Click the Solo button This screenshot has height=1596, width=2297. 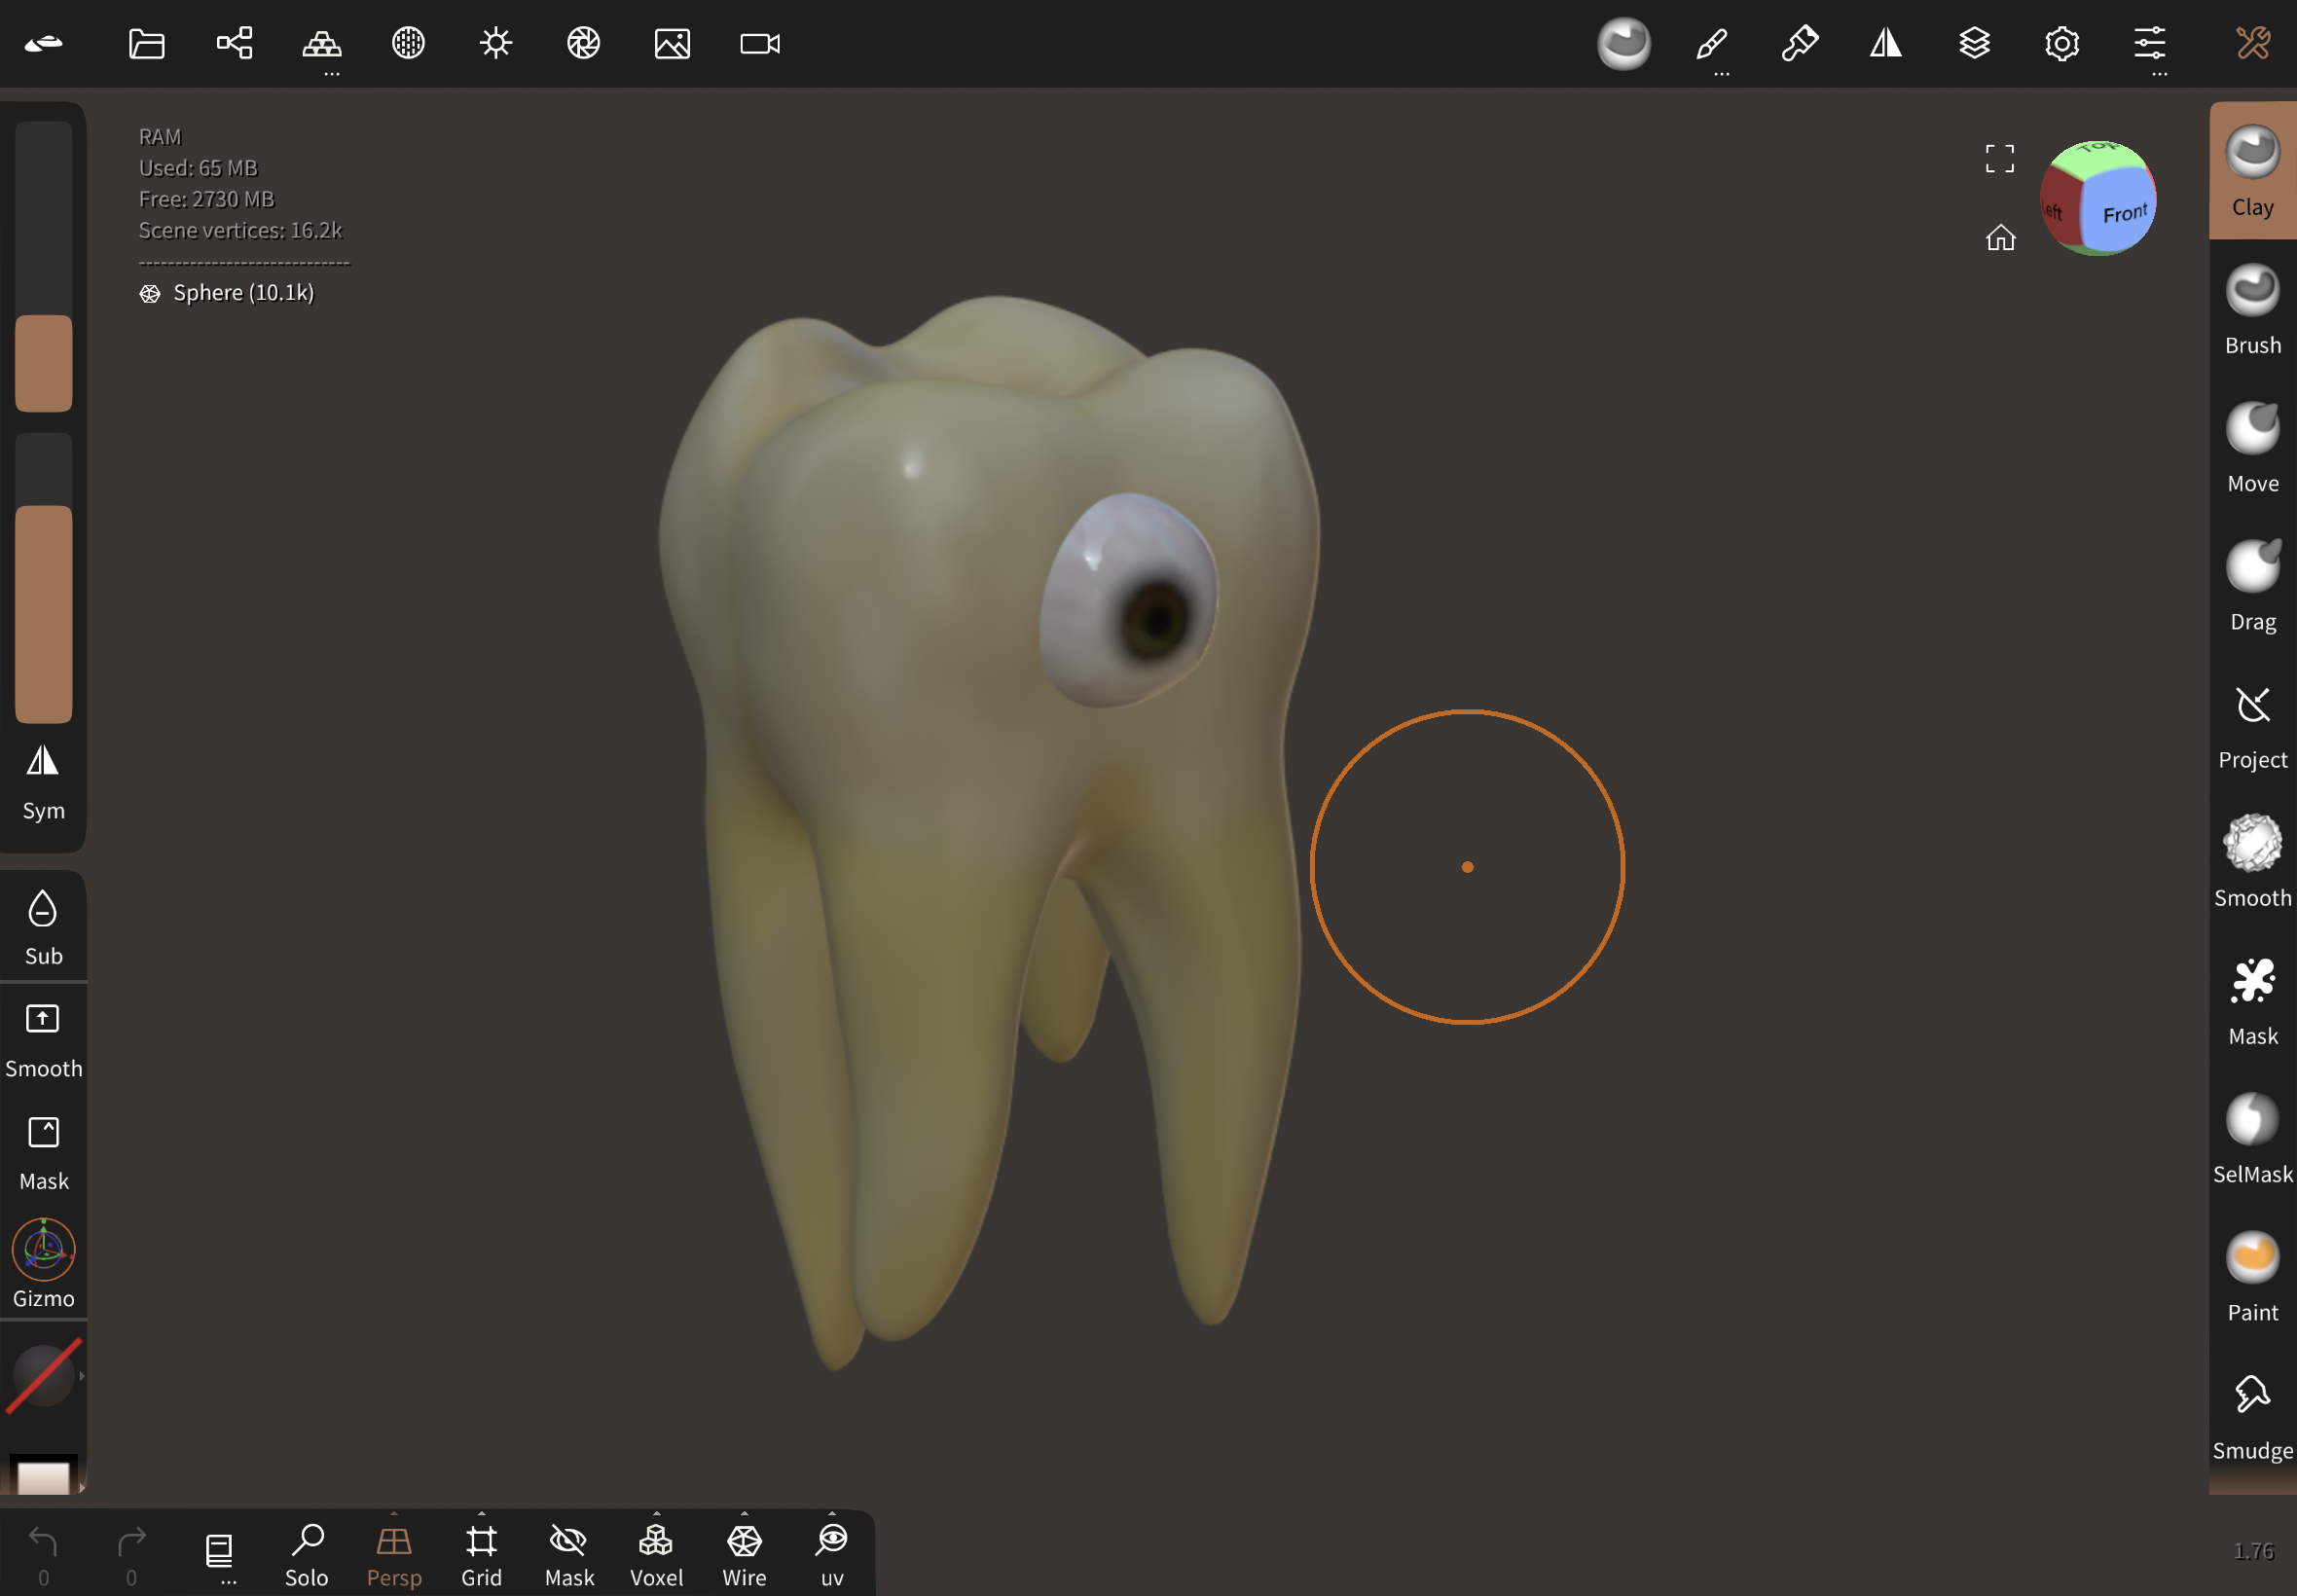pos(307,1552)
